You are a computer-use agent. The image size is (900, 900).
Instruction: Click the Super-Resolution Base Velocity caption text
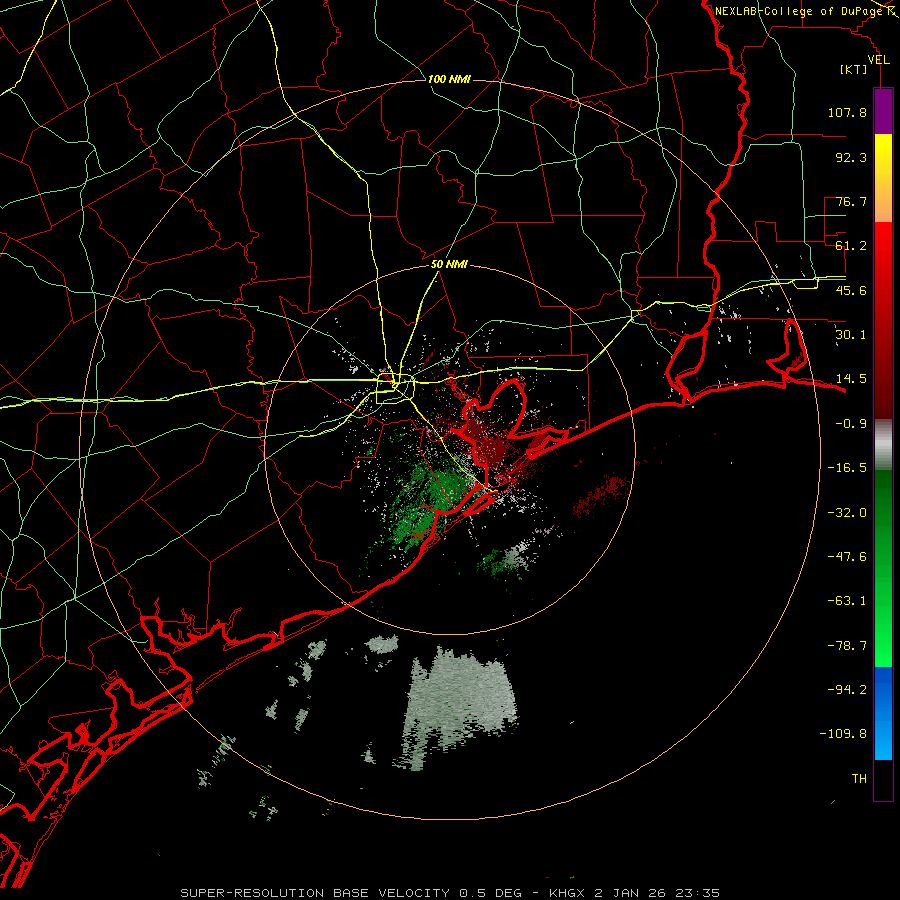[x=450, y=893]
